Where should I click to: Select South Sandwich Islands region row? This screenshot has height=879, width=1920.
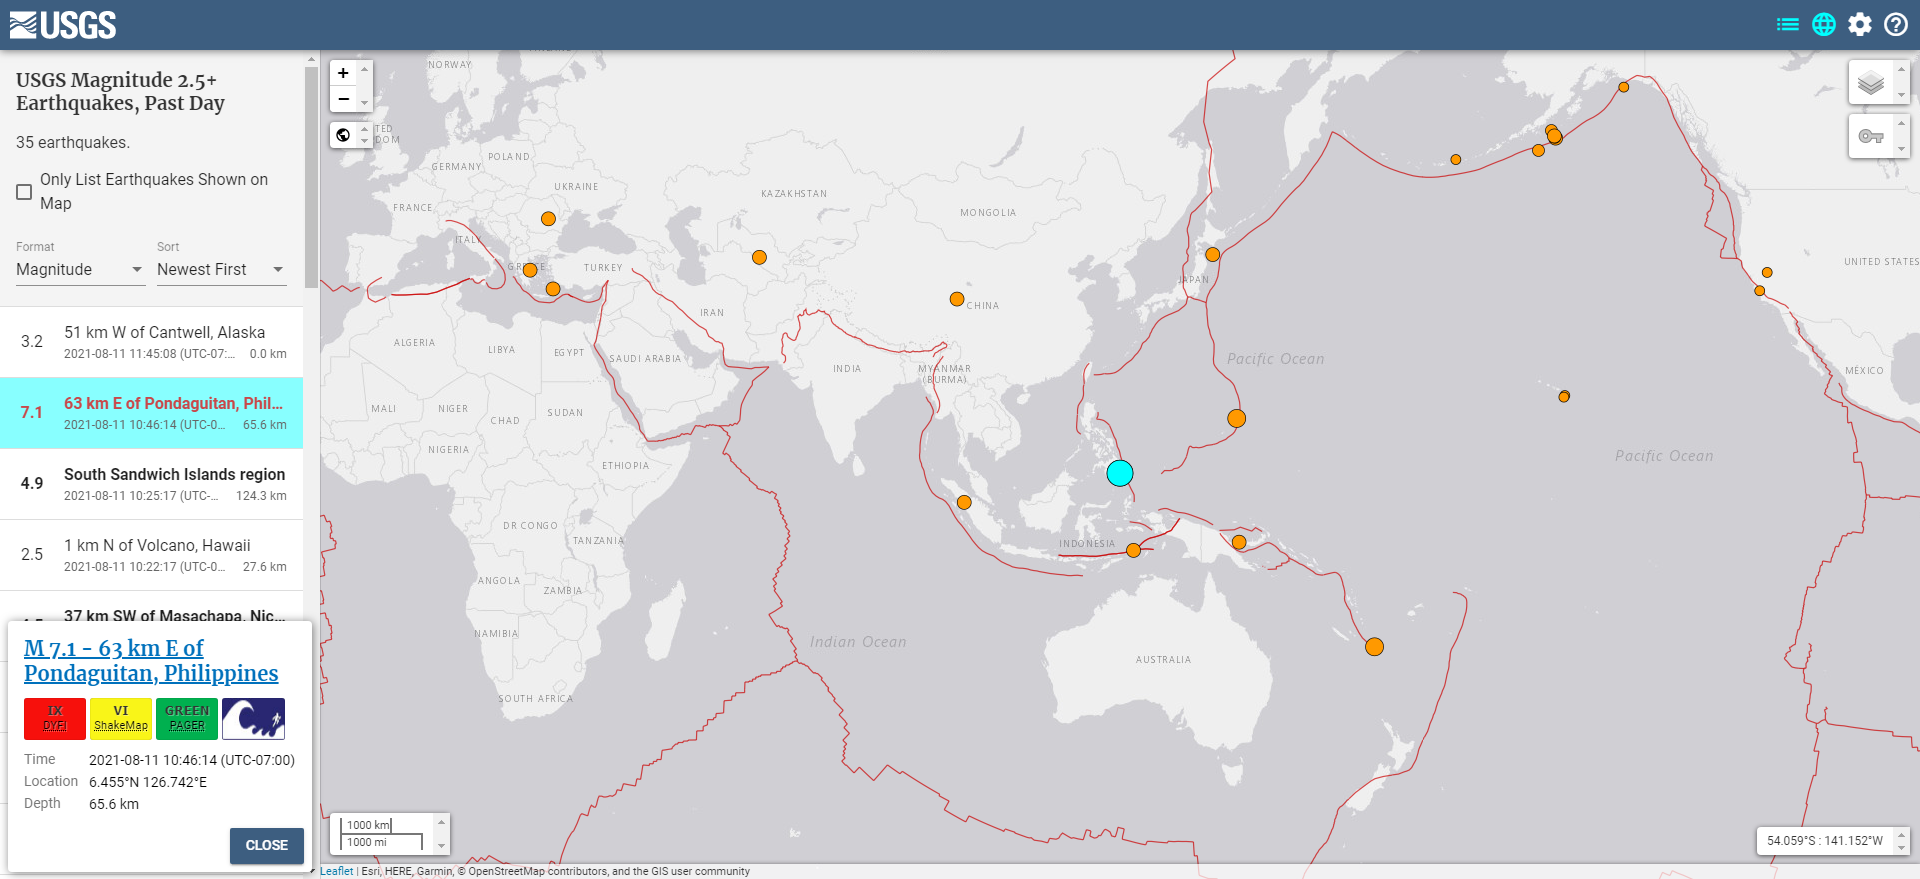point(151,484)
